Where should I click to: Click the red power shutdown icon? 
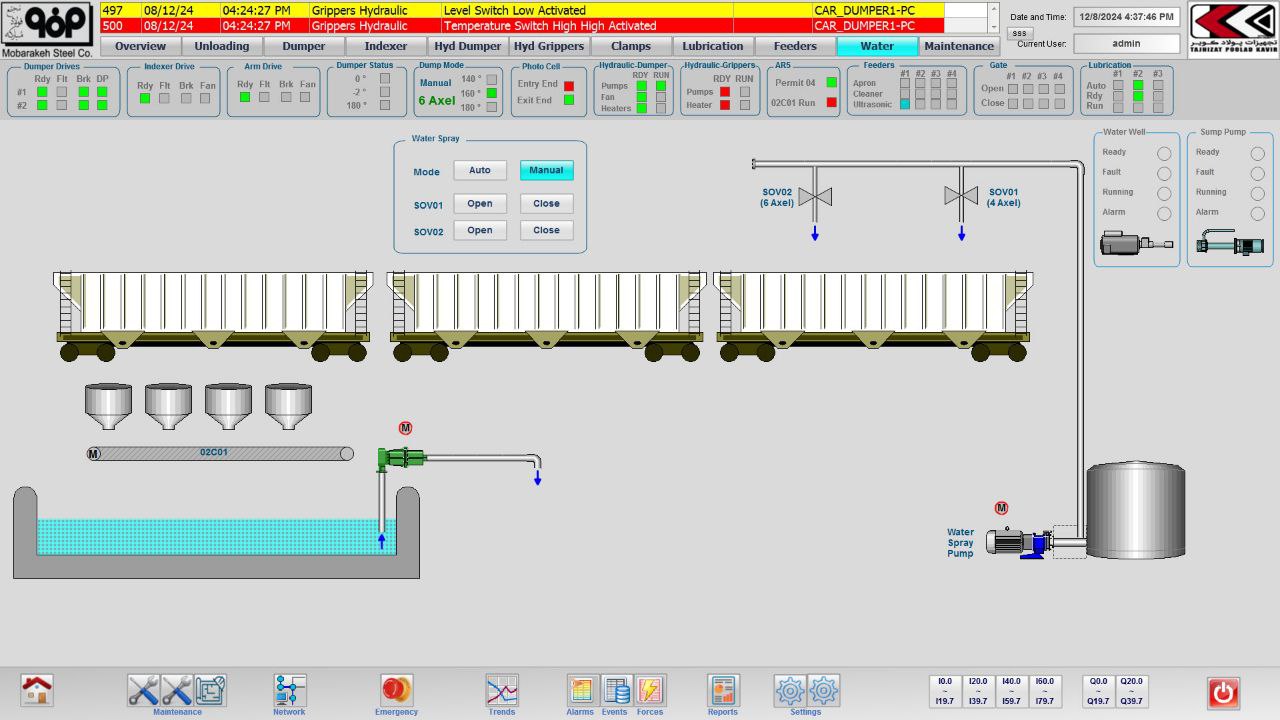(1223, 692)
